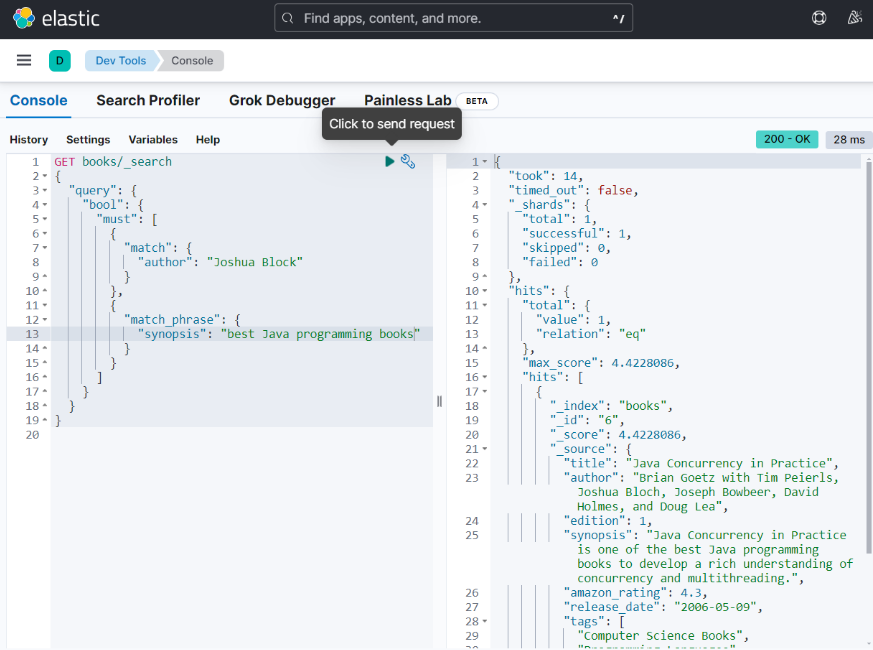Click the 28 ms response time badge
The image size is (873, 650).
pos(849,139)
